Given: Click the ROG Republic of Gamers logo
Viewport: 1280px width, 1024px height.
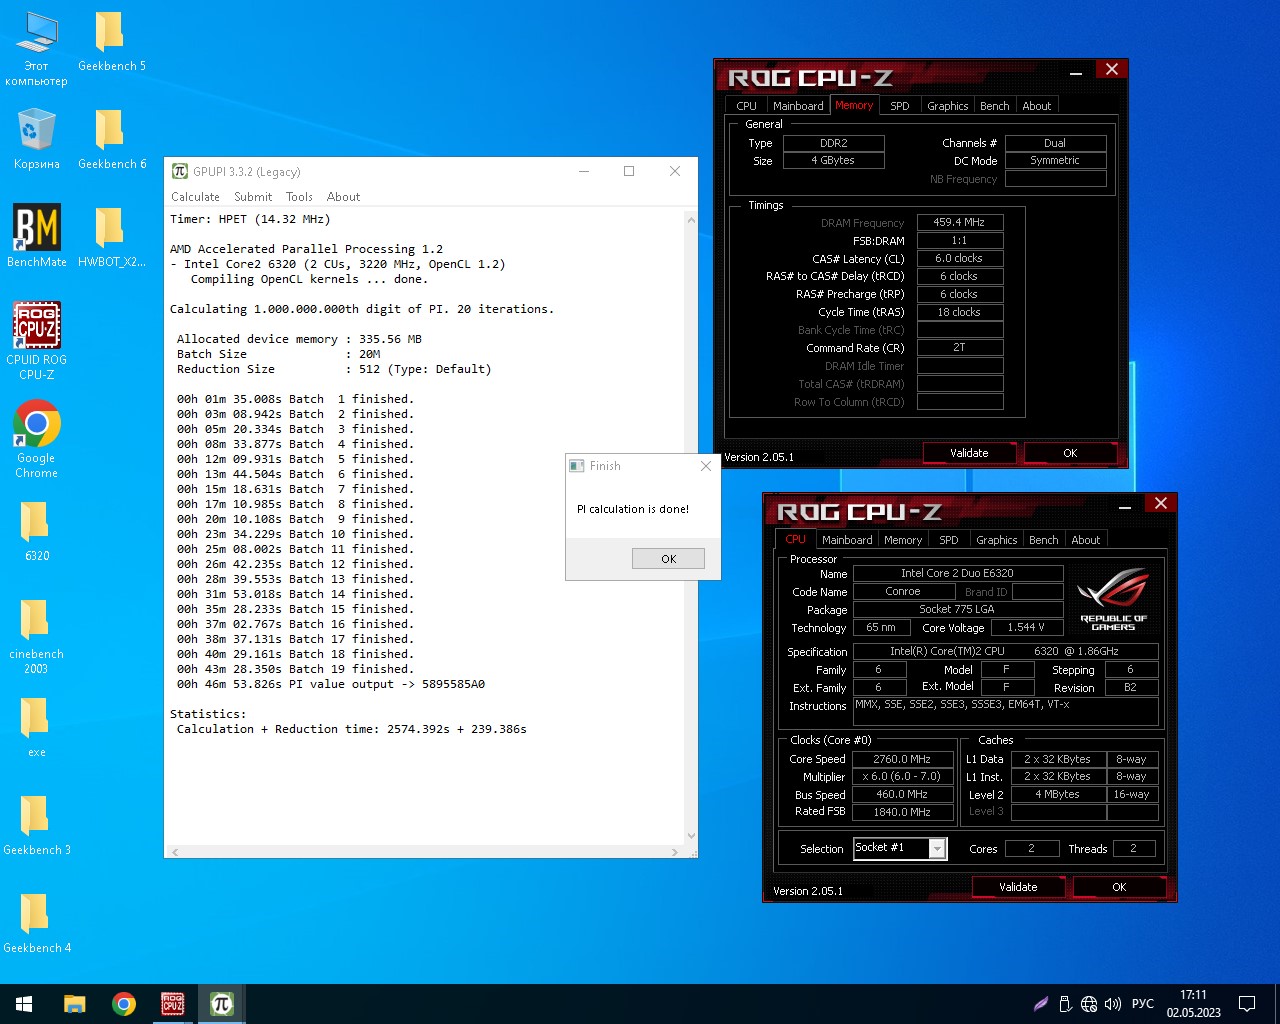Looking at the screenshot, I should pyautogui.click(x=1113, y=599).
